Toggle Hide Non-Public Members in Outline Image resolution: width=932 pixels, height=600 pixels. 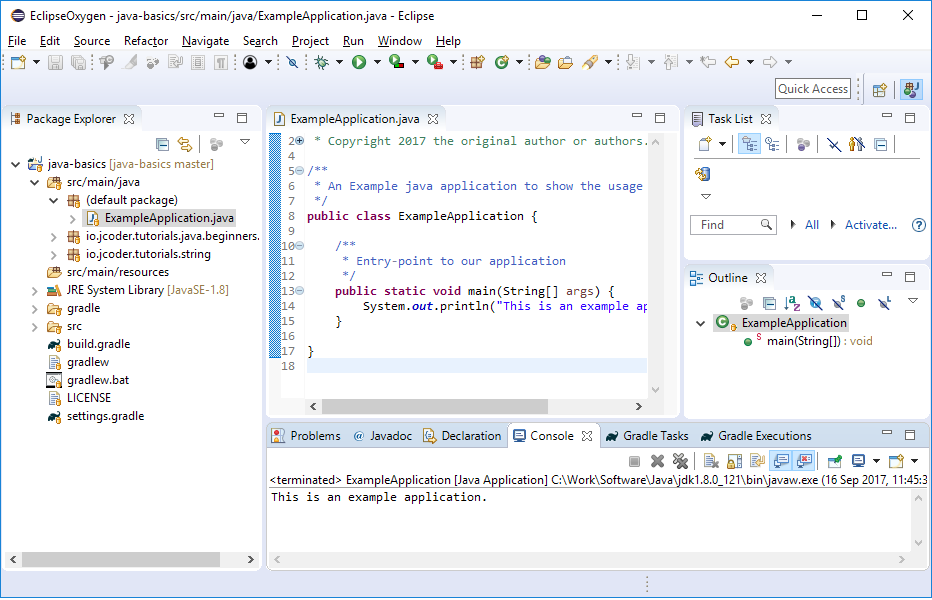[861, 303]
